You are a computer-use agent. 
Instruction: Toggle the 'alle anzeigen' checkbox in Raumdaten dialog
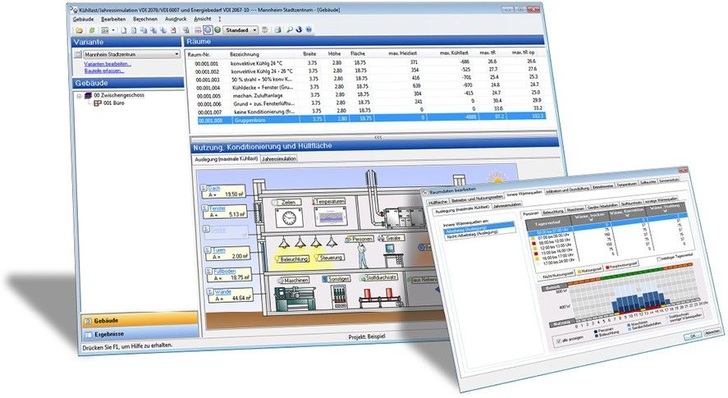click(x=559, y=341)
